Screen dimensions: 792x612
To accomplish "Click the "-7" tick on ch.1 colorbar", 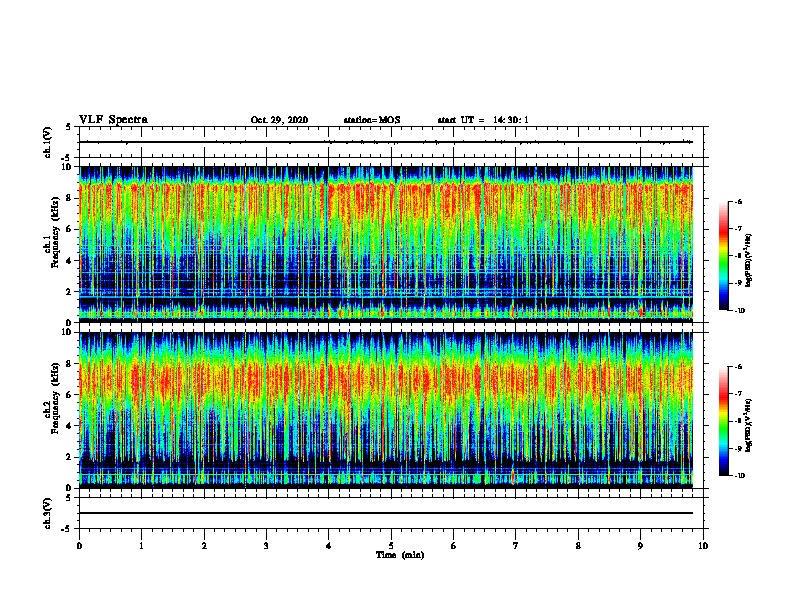I will point(739,229).
